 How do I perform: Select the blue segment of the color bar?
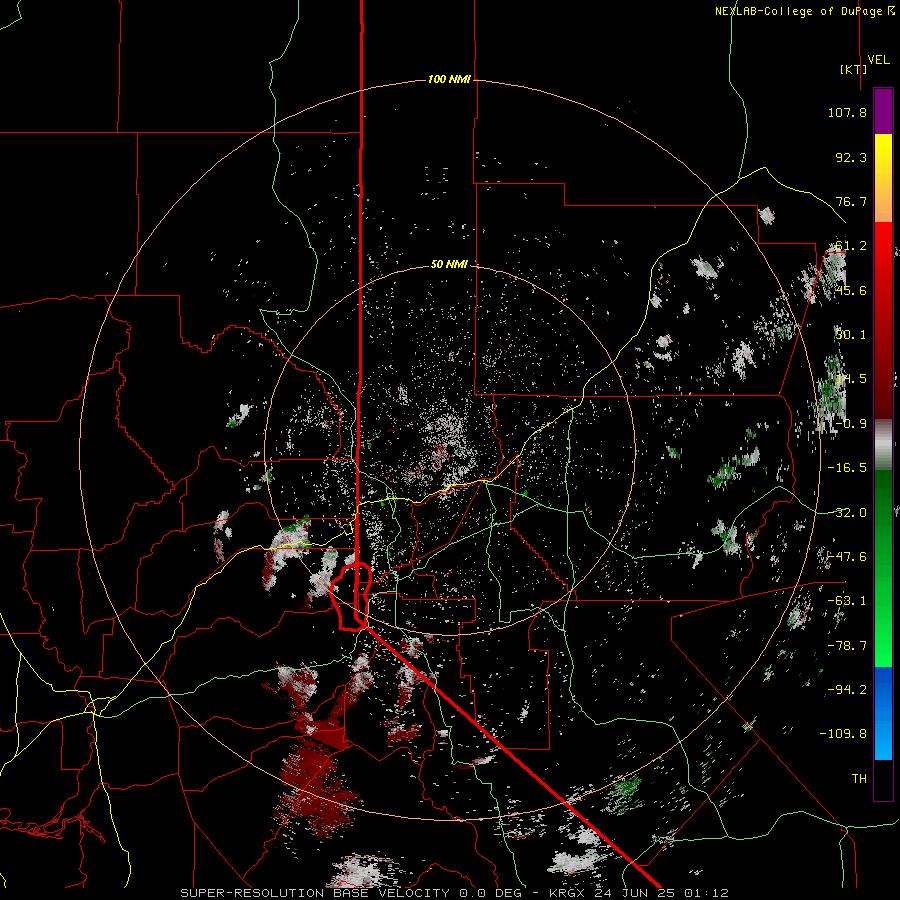883,713
